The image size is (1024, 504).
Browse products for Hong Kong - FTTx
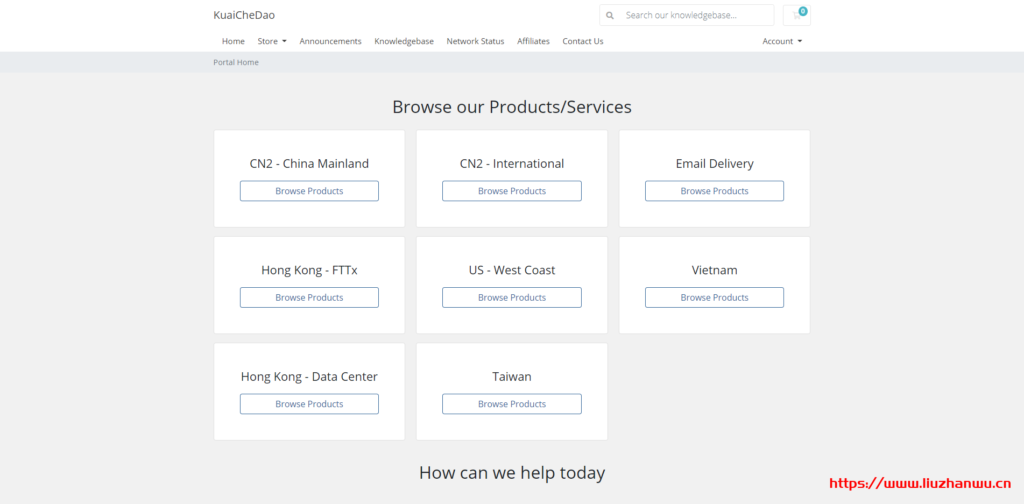pos(309,297)
